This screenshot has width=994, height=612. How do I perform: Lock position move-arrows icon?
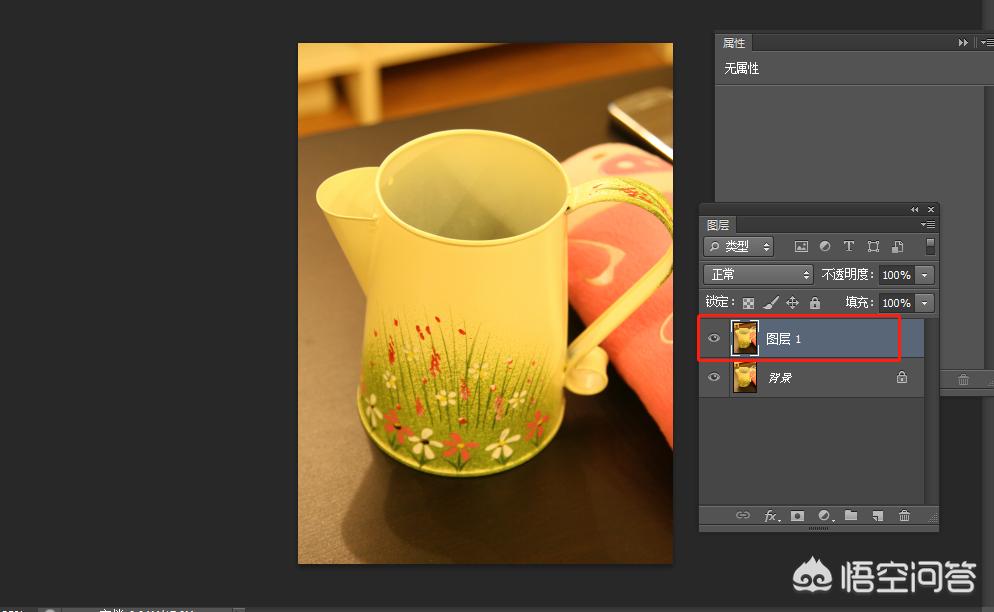[x=792, y=303]
